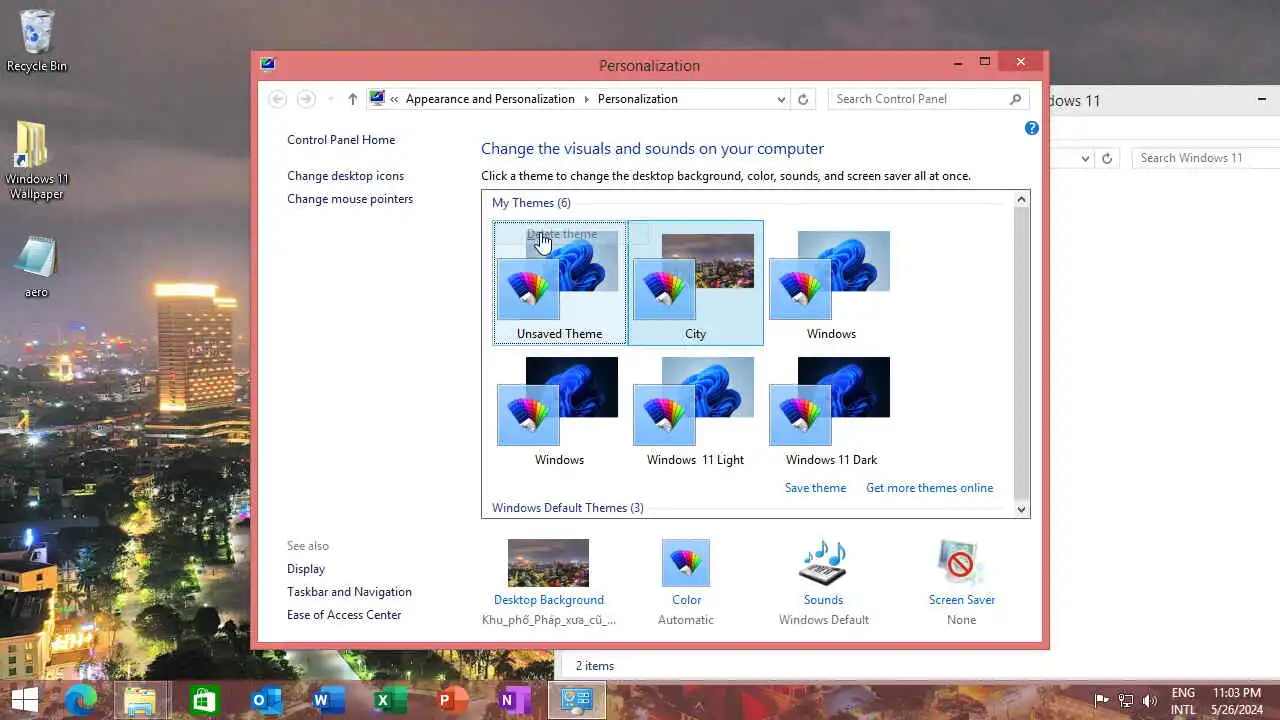Image resolution: width=1280 pixels, height=720 pixels.
Task: Click the Search Windows 11 field in background window
Action: [1206, 158]
